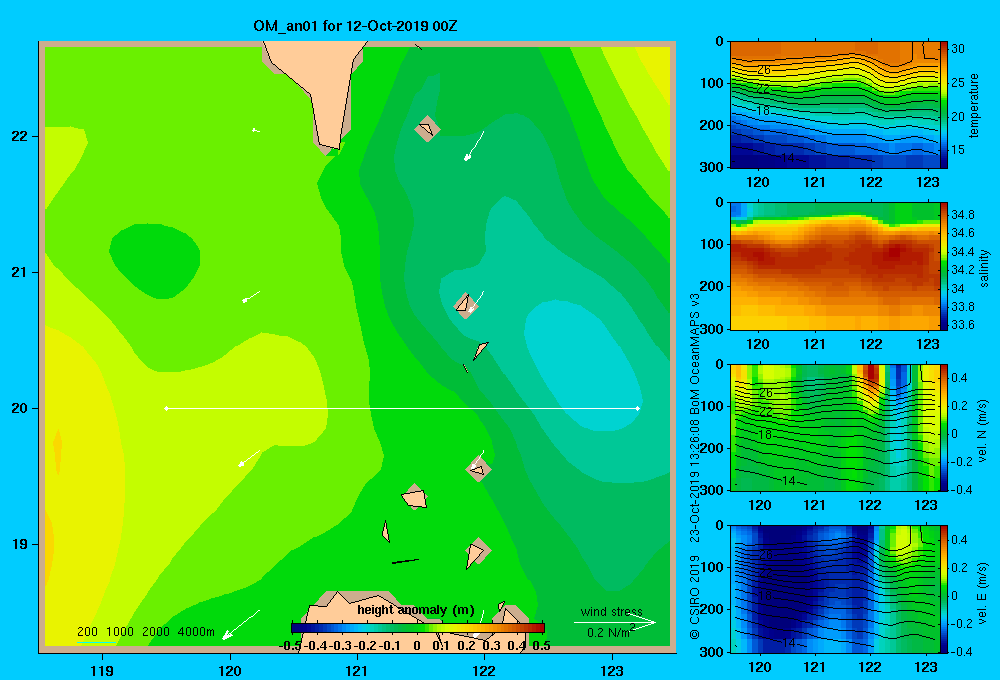Click the '0.2 N/m2' wind scale value
The width and height of the screenshot is (1000, 680).
pos(610,632)
